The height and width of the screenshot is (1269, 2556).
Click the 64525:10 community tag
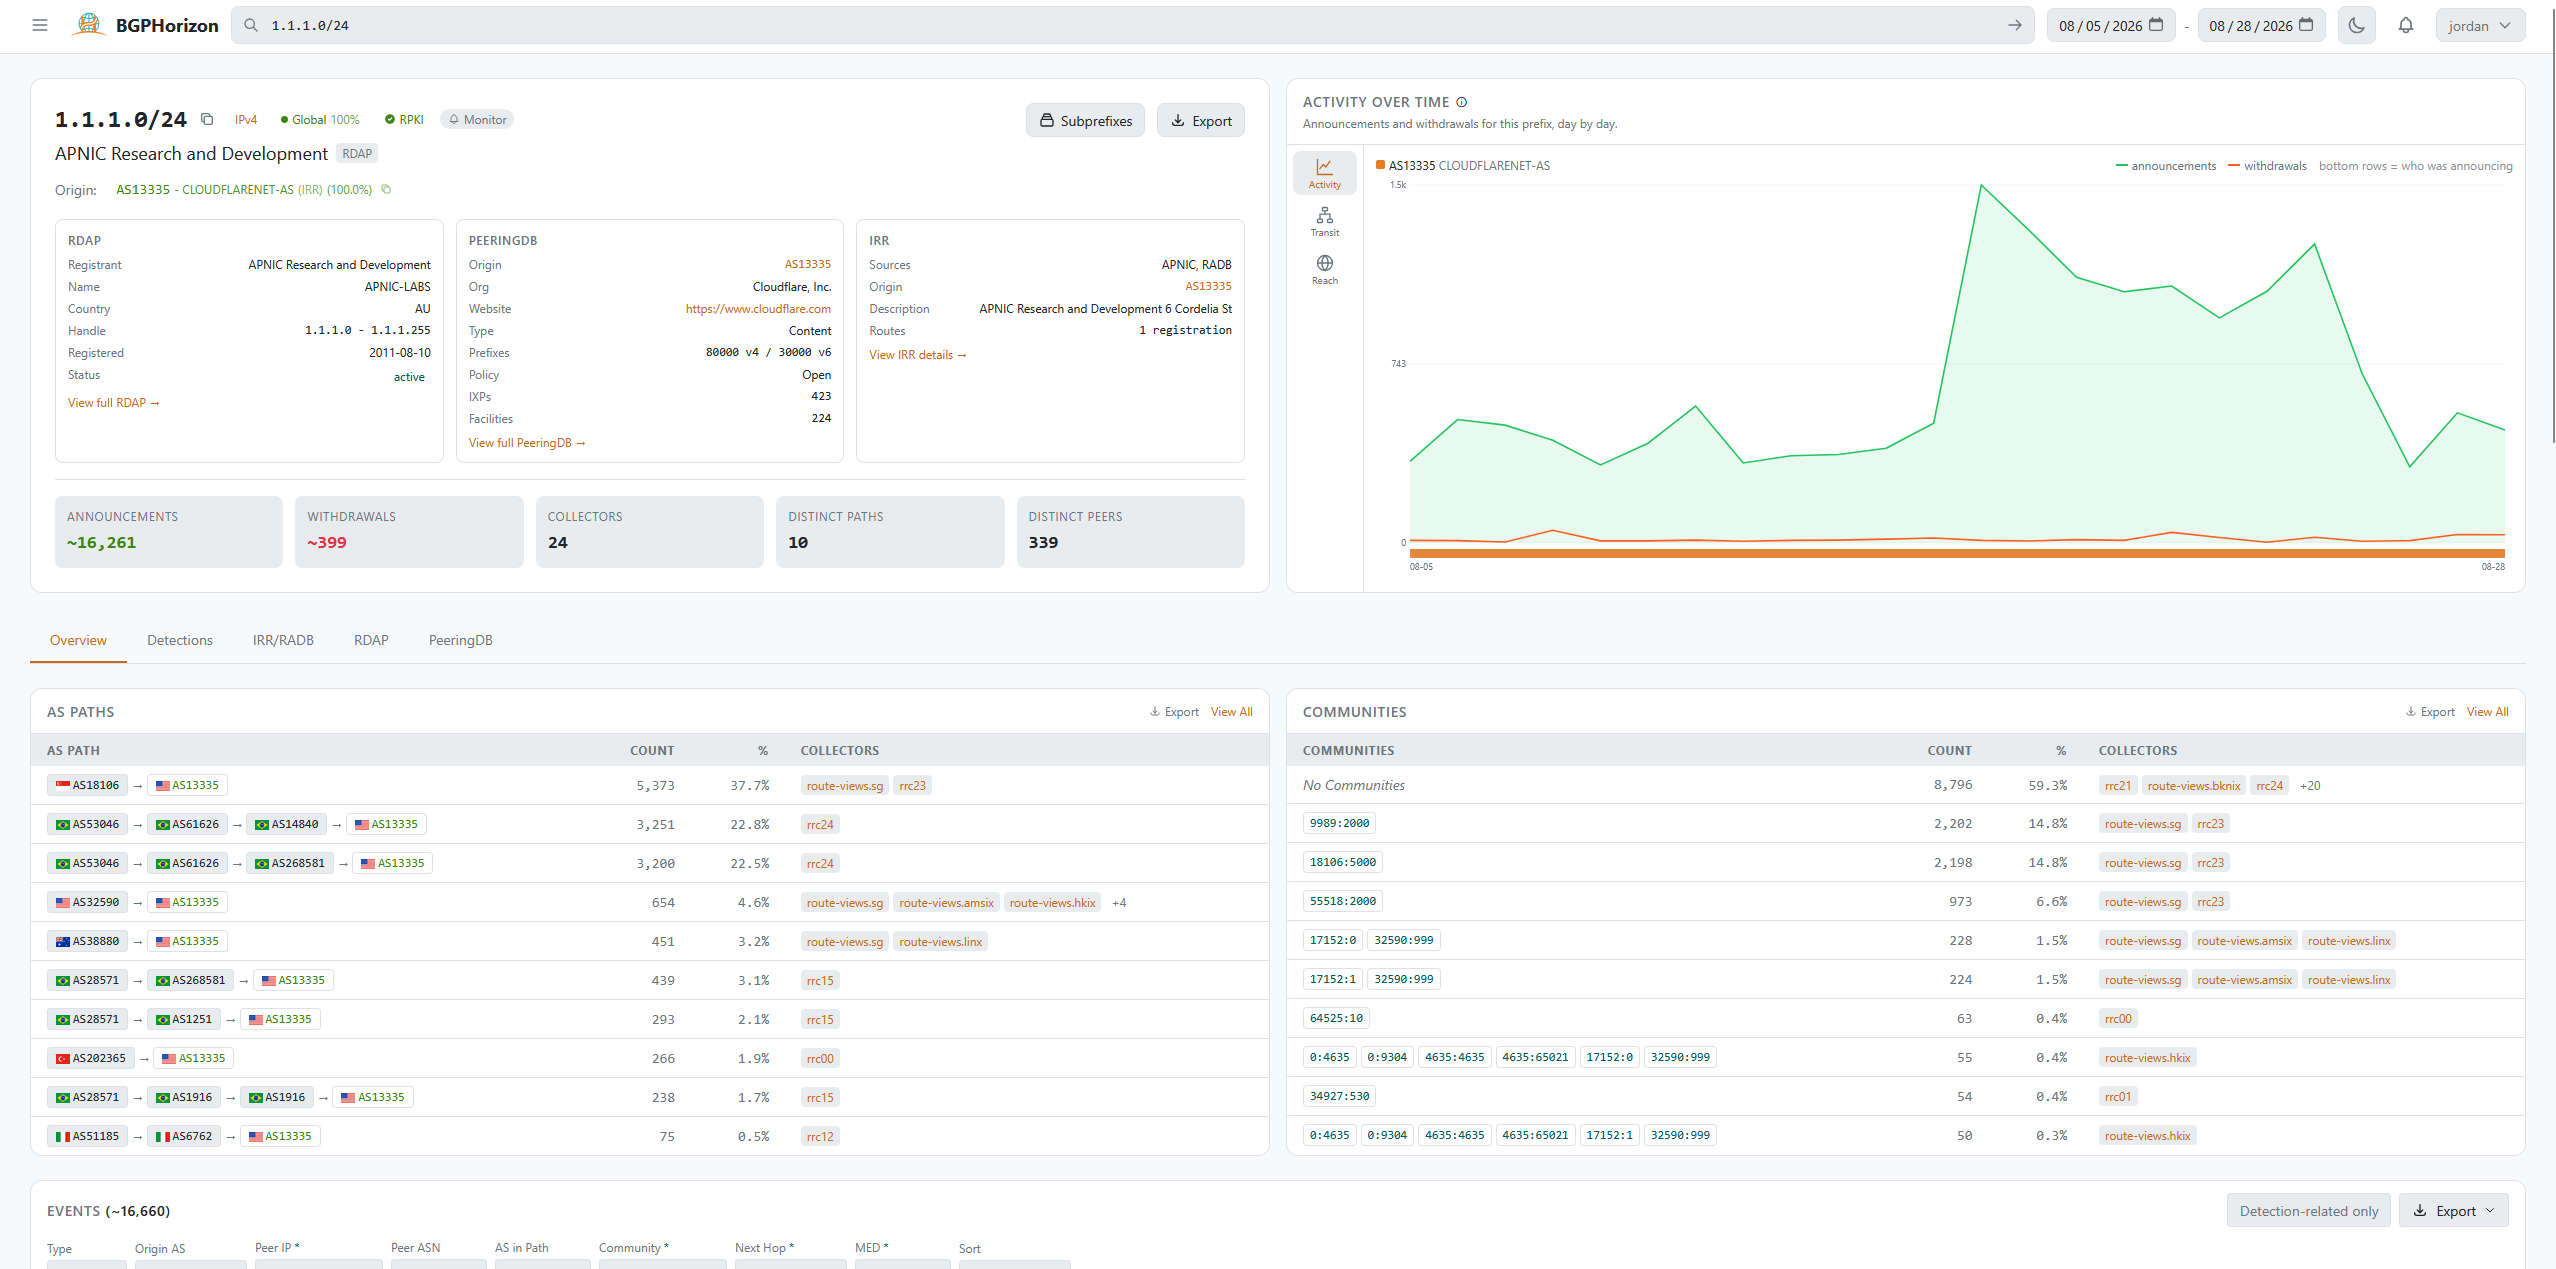(x=1336, y=1018)
